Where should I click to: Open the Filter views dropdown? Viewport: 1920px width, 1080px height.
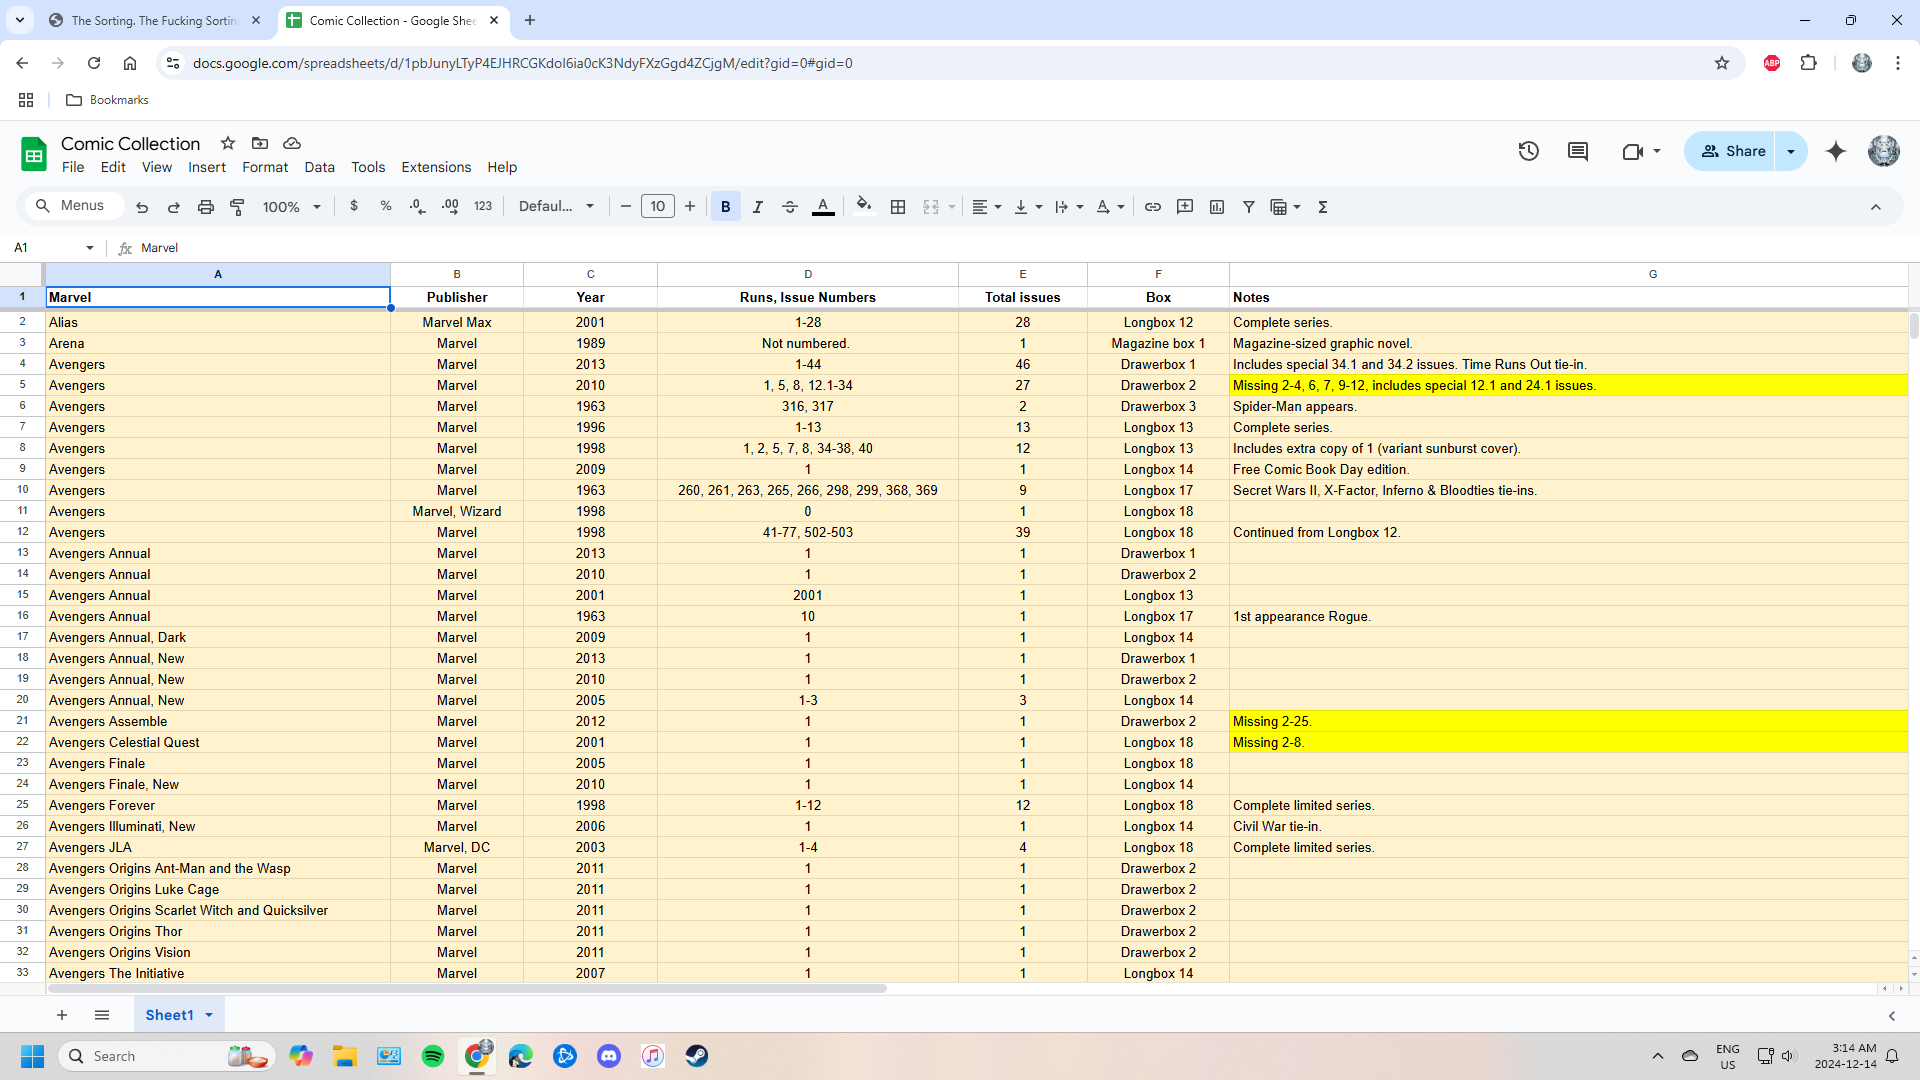tap(1285, 207)
